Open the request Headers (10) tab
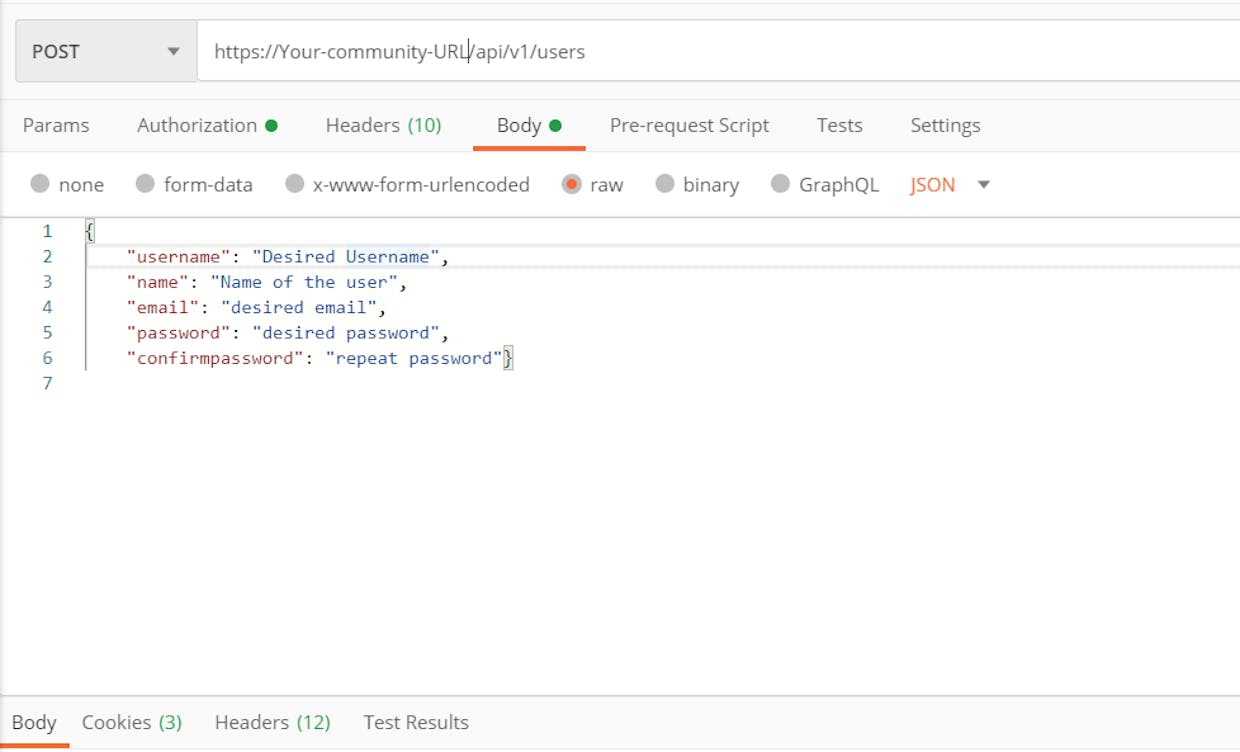The width and height of the screenshot is (1240, 752). pyautogui.click(x=383, y=125)
